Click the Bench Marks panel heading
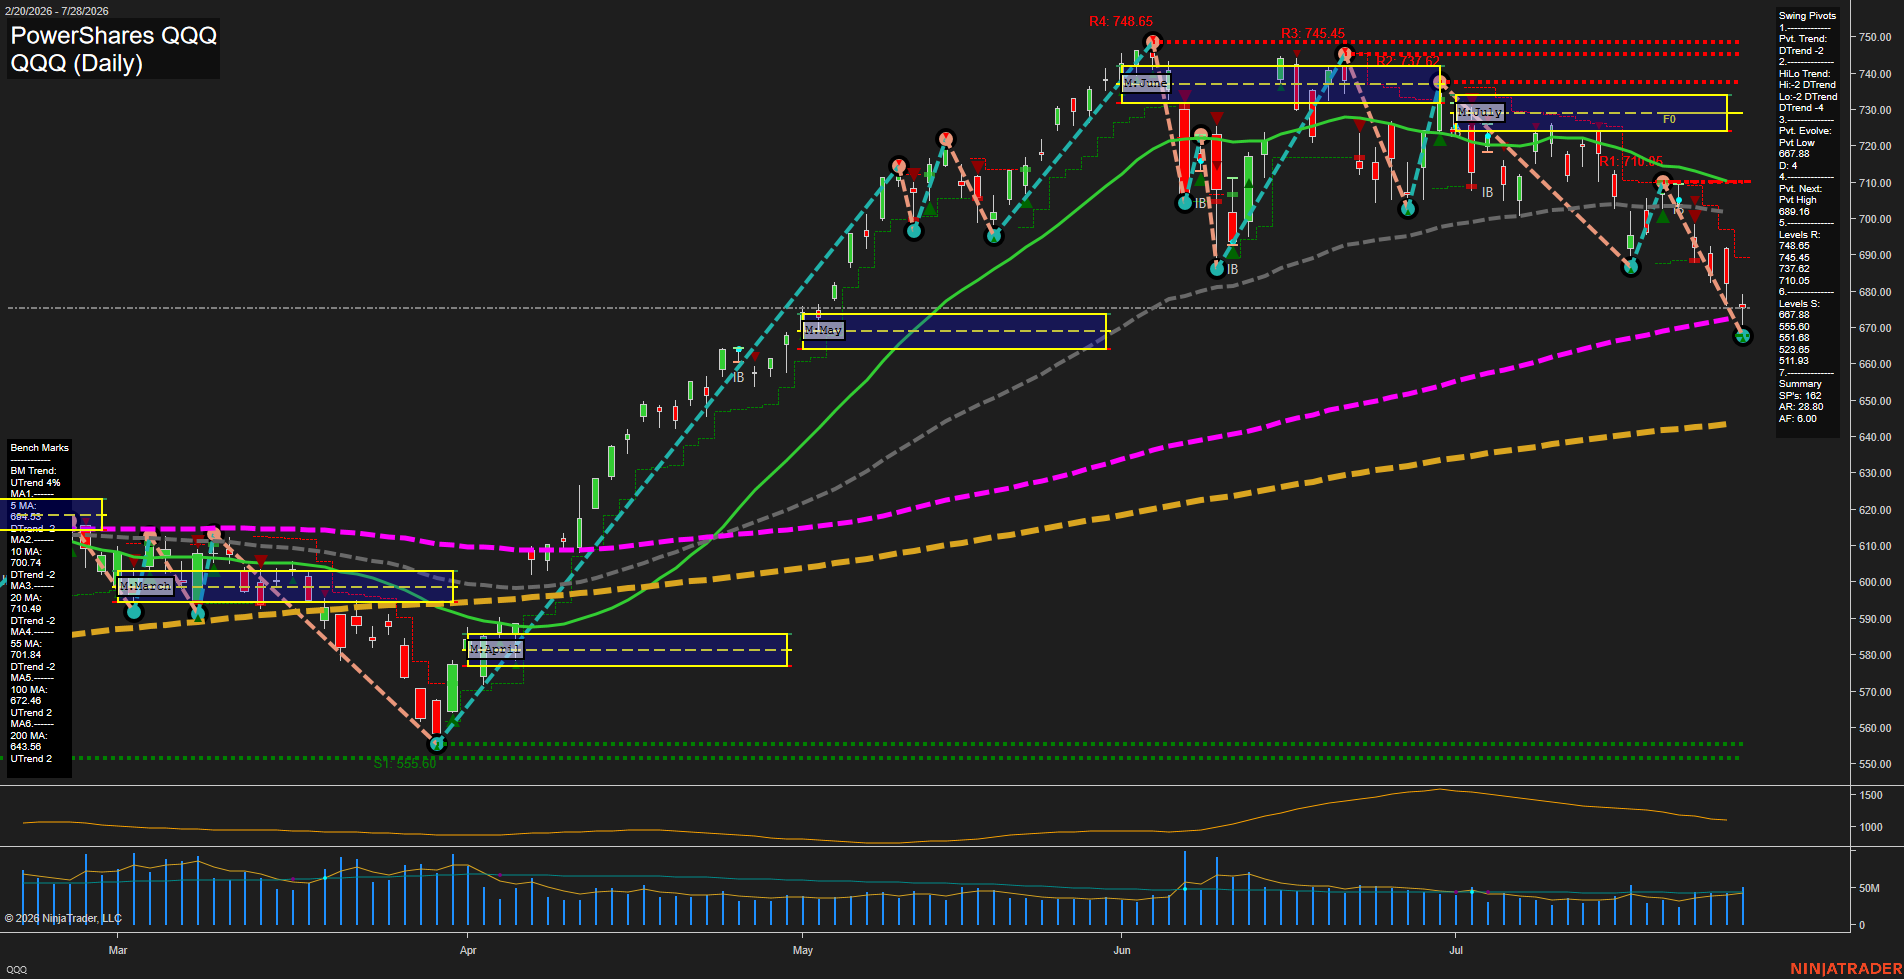Screen dimensions: 1904x979 point(40,448)
